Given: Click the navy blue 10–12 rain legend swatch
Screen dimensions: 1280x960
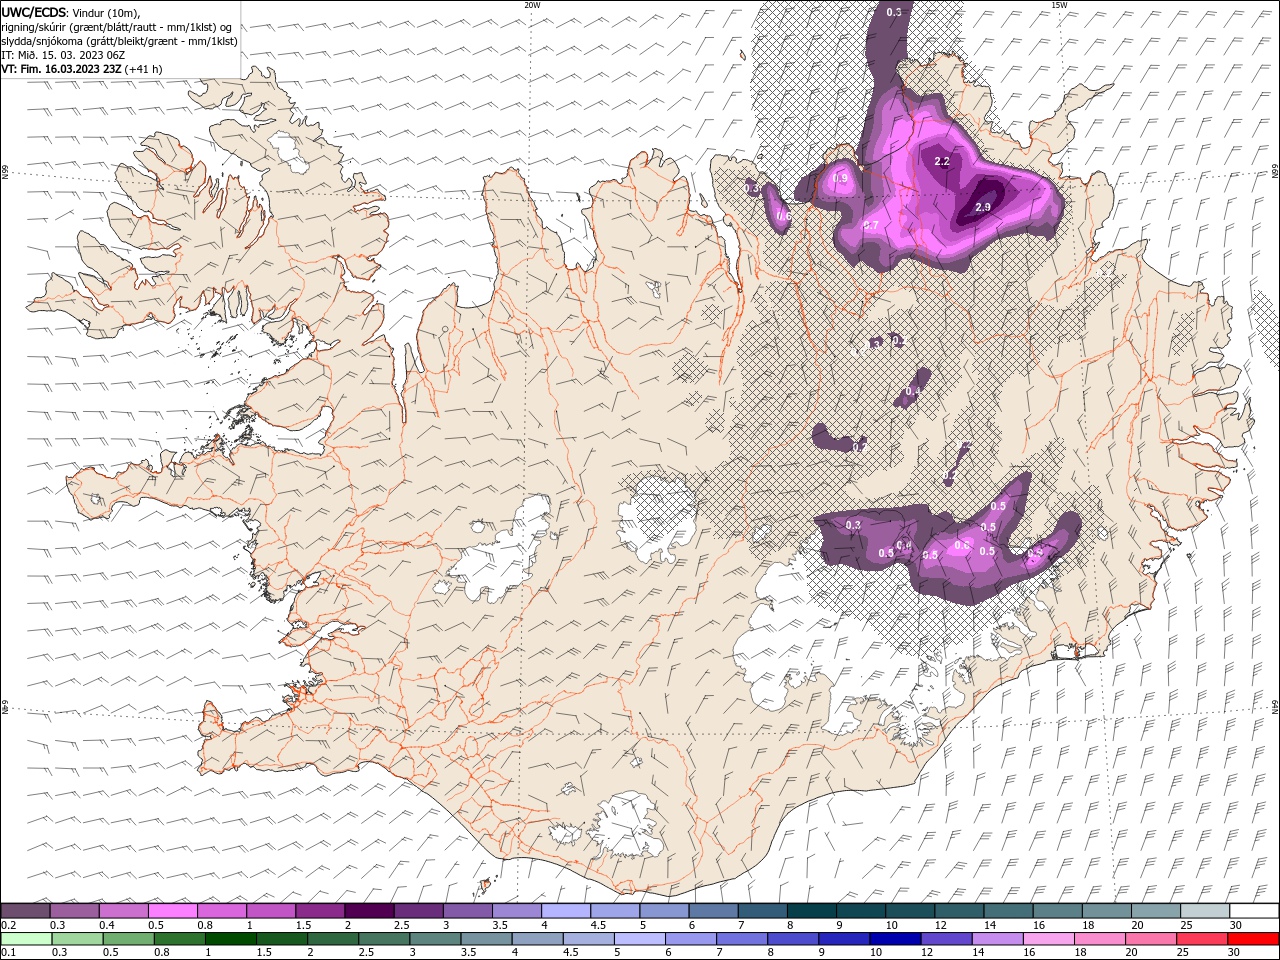Looking at the screenshot, I should [x=894, y=939].
